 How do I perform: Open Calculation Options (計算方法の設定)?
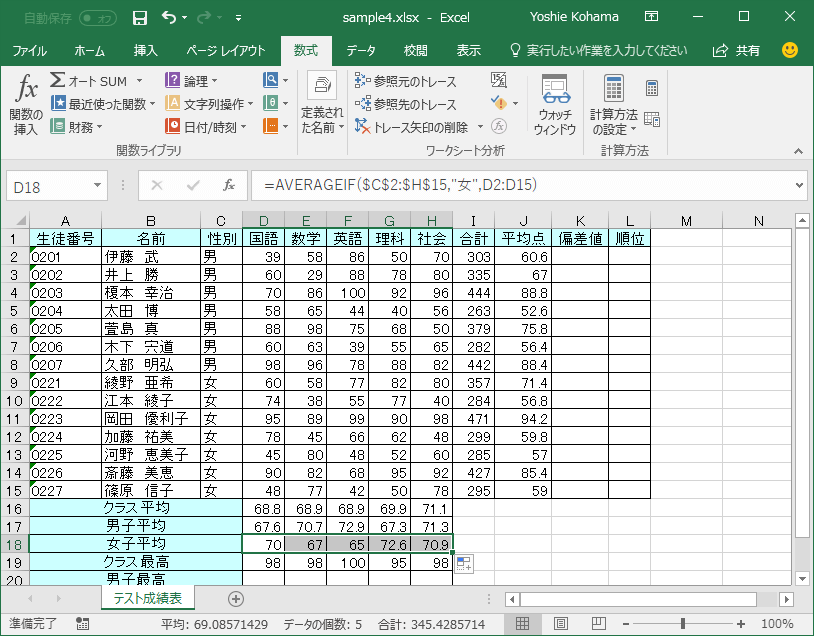(x=614, y=104)
